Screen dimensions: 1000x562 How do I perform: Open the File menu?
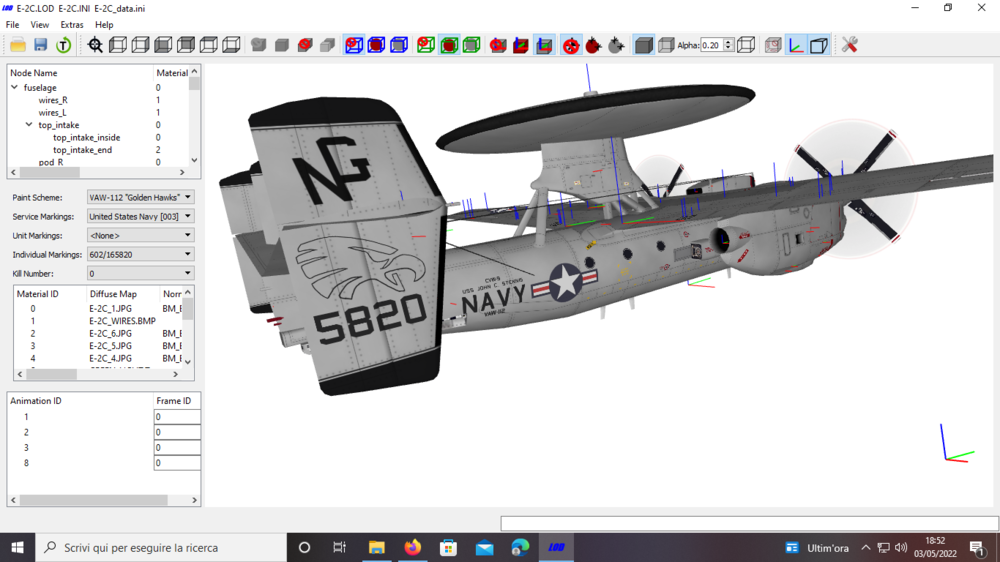12,25
